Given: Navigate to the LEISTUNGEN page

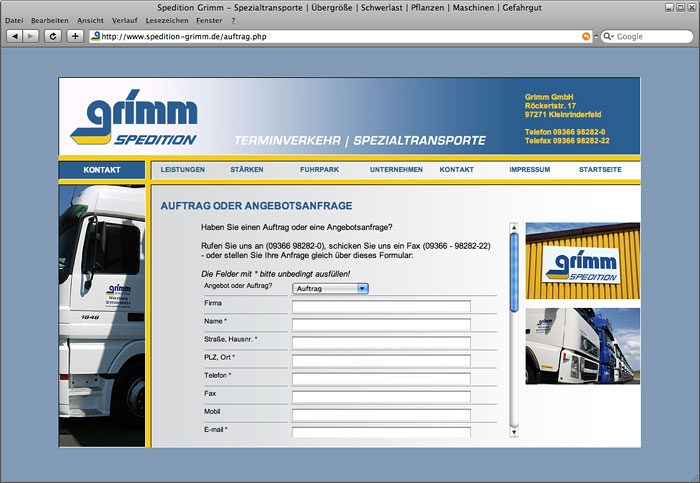Looking at the screenshot, I should [x=183, y=170].
